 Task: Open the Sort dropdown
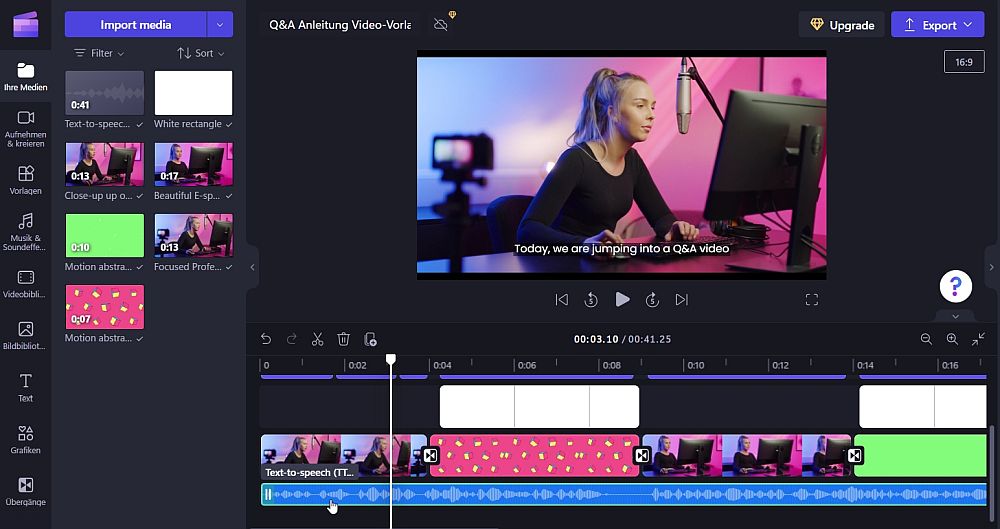[201, 53]
